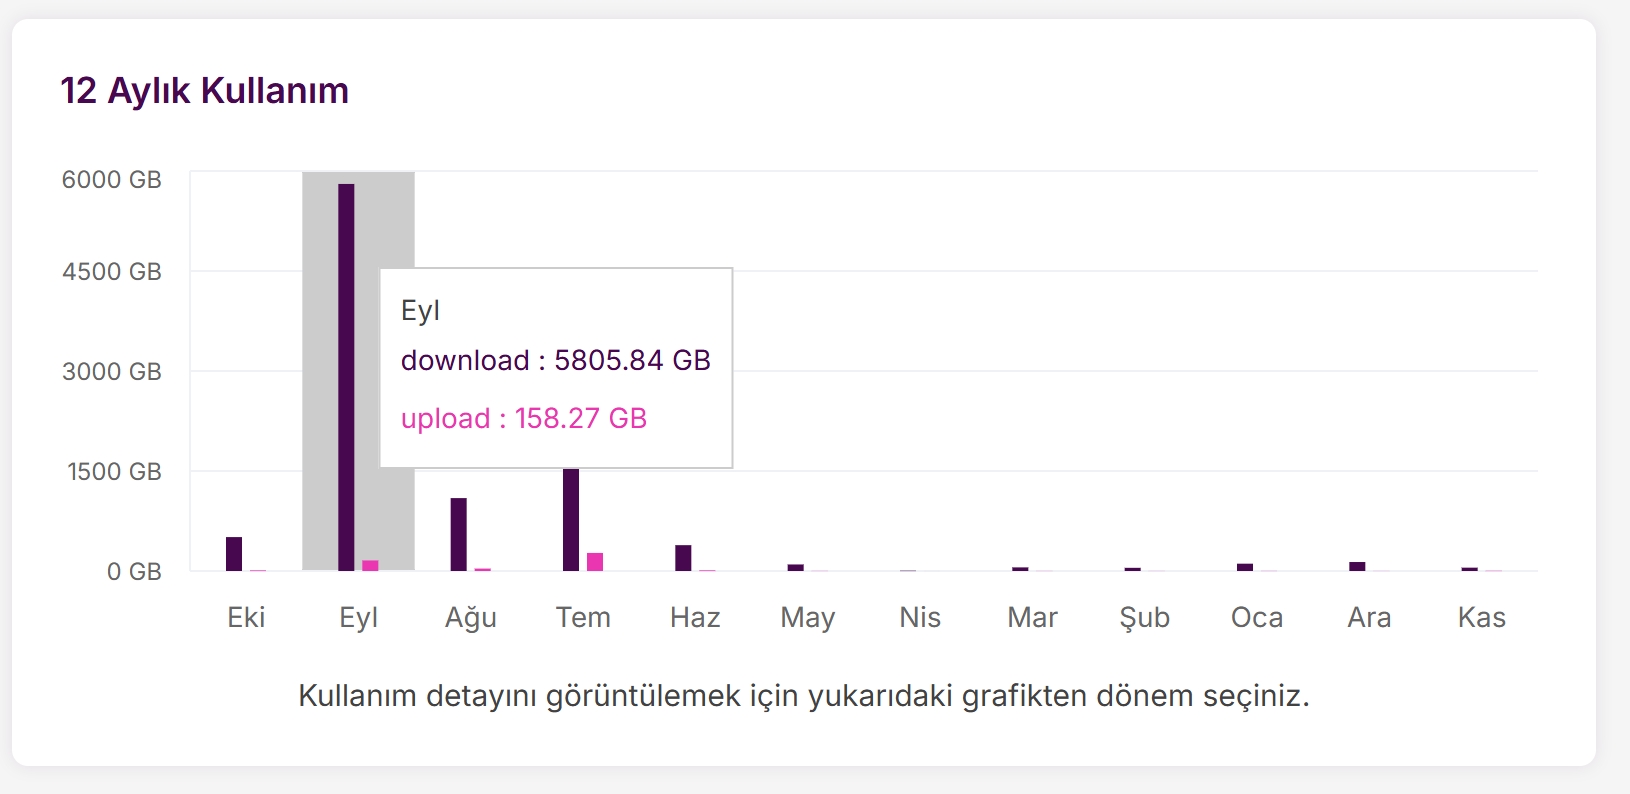Click the Ağu download bar
The width and height of the screenshot is (1630, 794).
point(459,534)
